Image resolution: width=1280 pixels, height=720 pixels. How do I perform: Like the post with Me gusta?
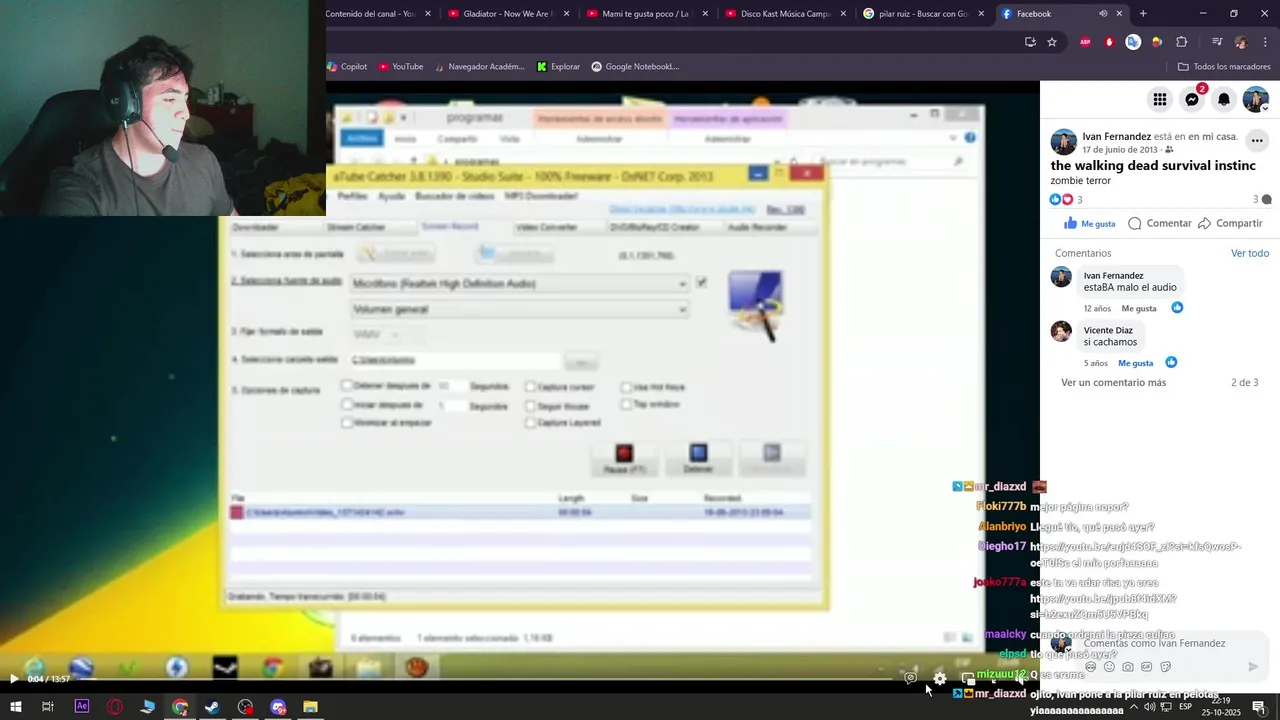coord(1089,223)
